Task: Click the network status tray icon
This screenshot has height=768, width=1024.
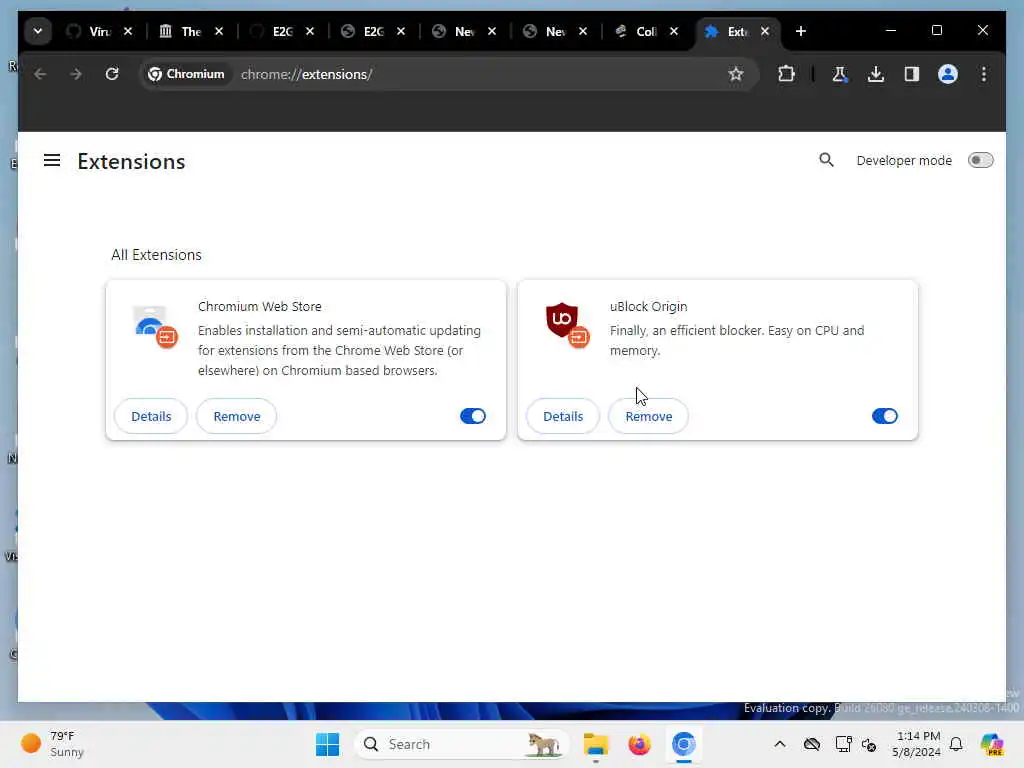Action: coord(843,744)
